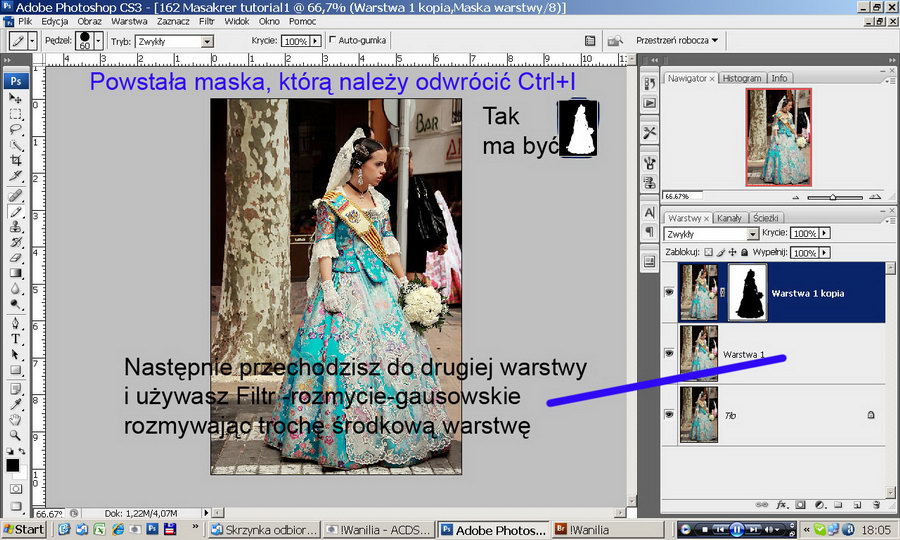The image size is (900, 540).
Task: Open the Filtr menu
Action: (207, 21)
